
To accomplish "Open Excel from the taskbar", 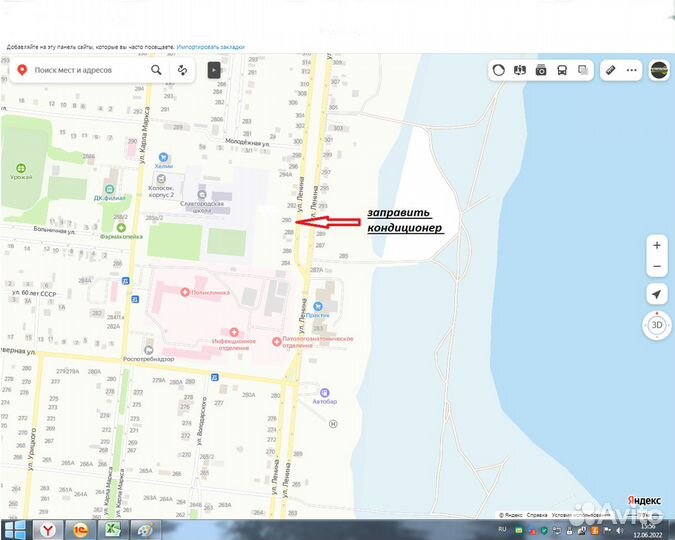I will click(x=113, y=530).
